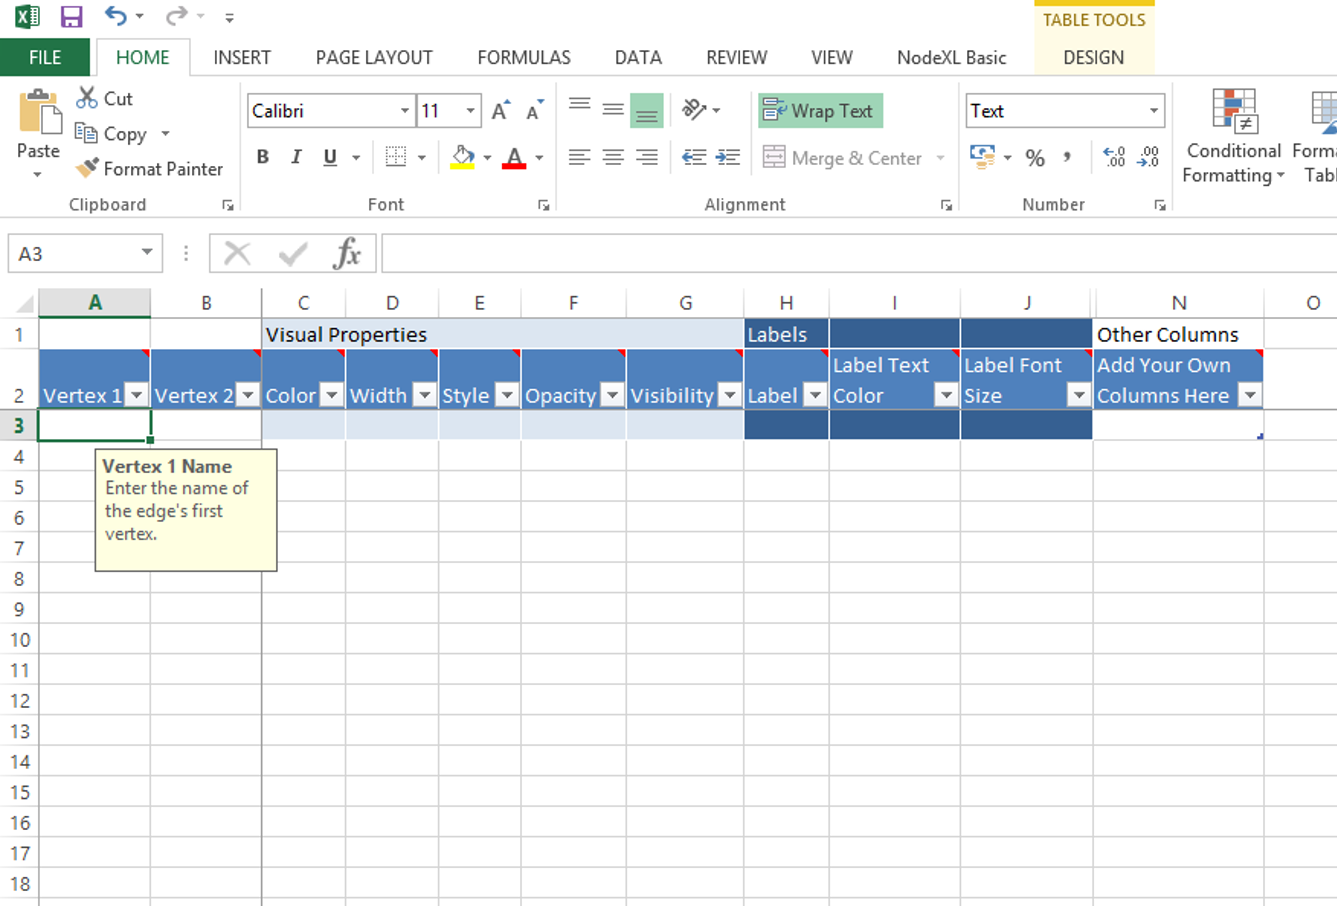Apply bold formatting
The width and height of the screenshot is (1337, 906).
(x=262, y=156)
